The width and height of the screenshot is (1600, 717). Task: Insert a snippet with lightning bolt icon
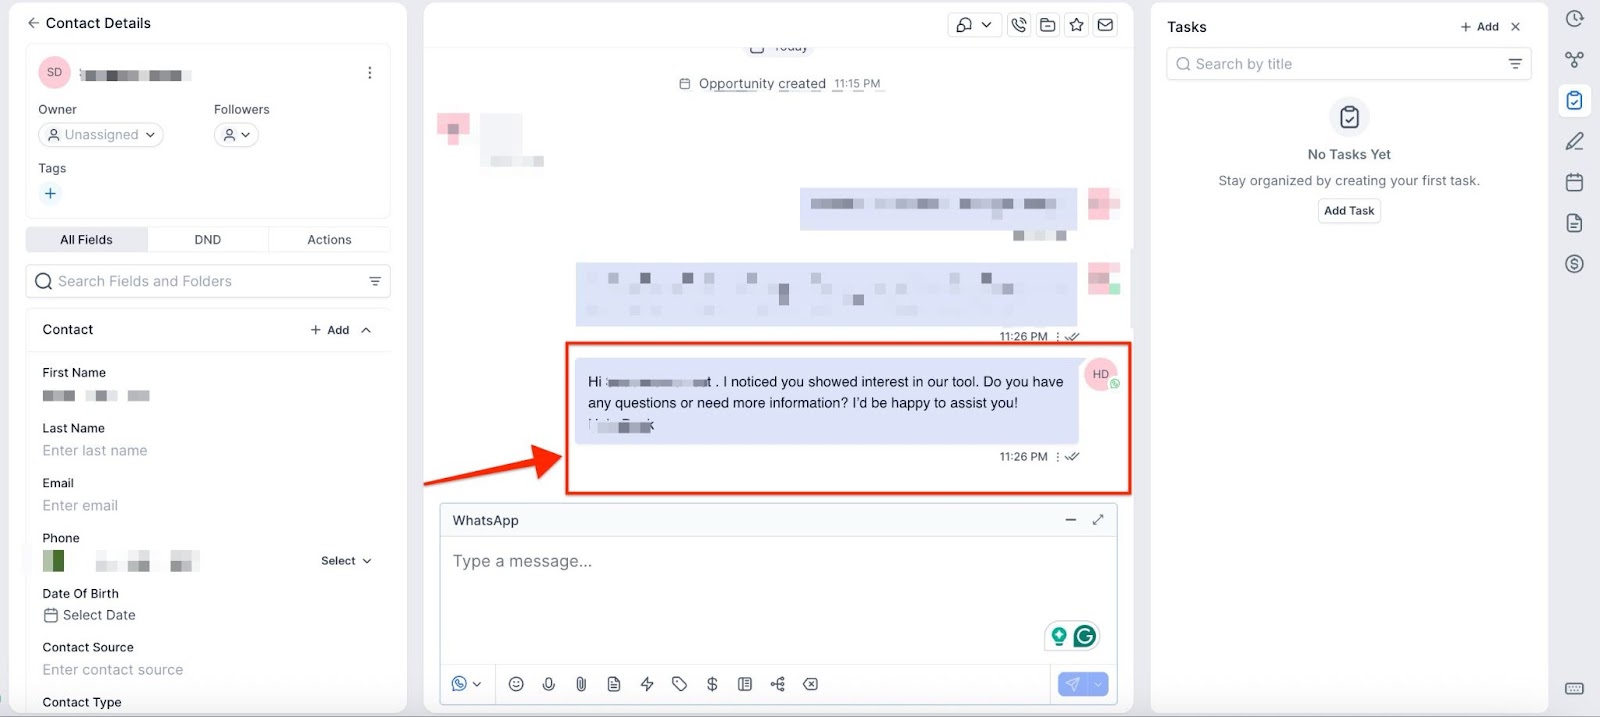tap(647, 685)
